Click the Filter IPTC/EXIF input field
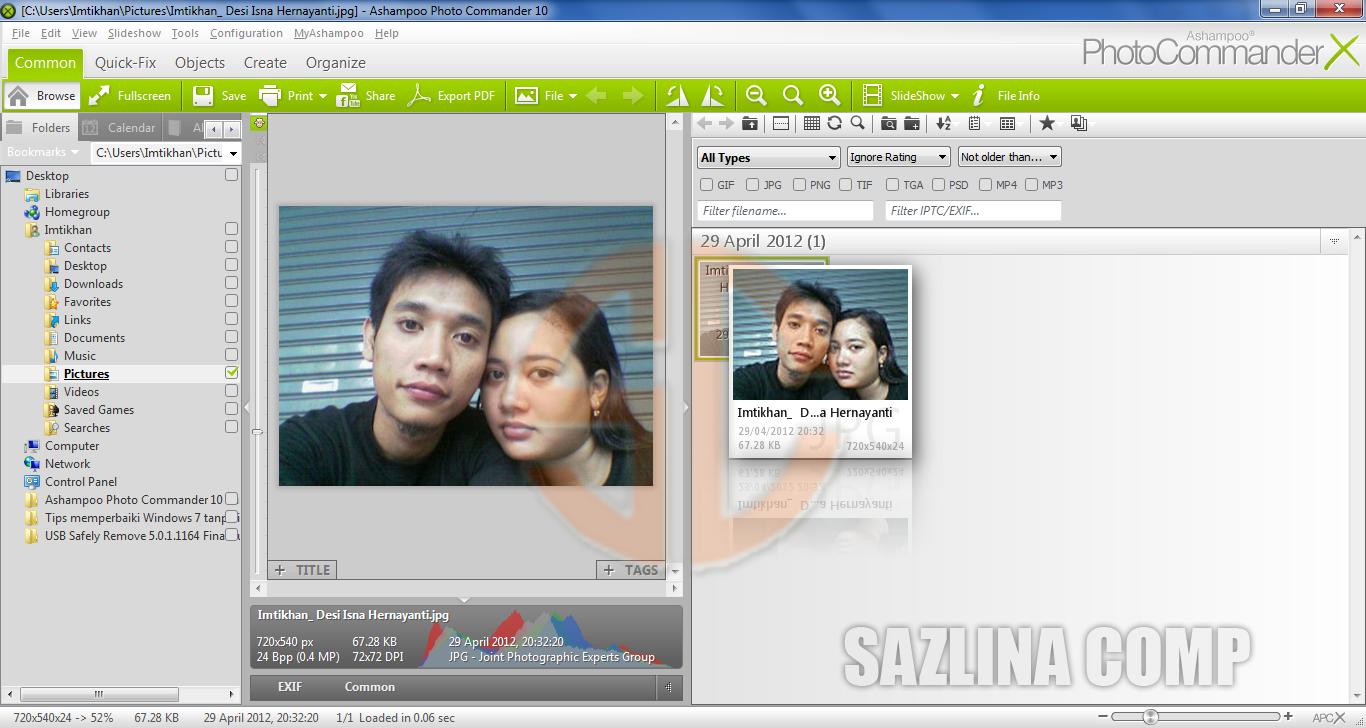The image size is (1366, 728). (973, 211)
